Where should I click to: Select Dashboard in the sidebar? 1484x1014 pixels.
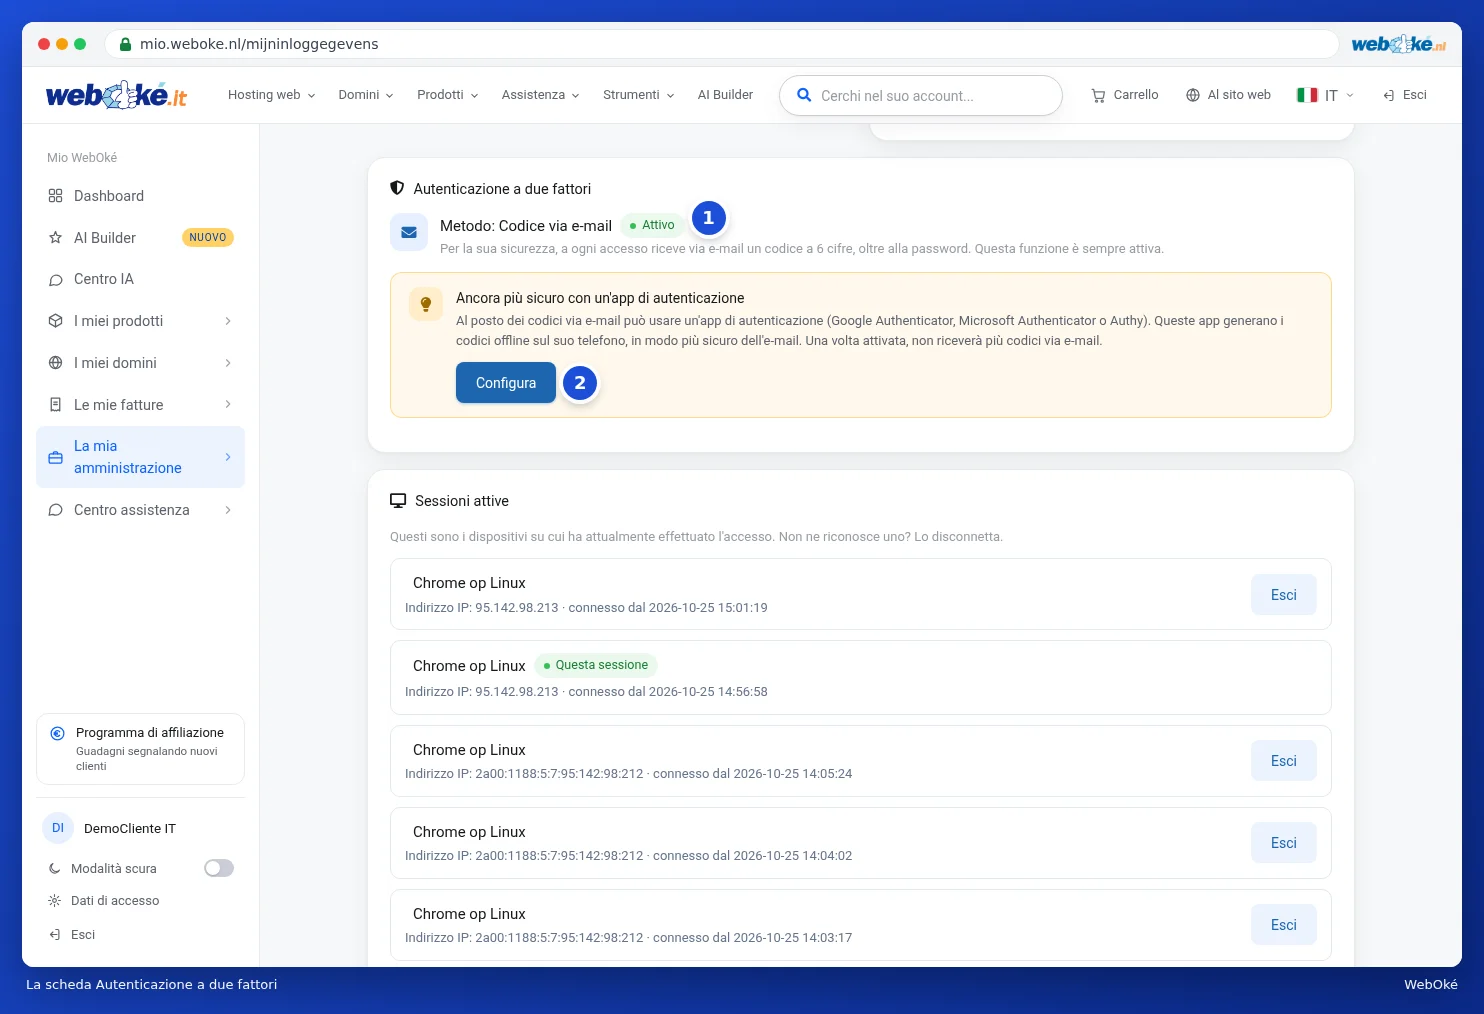tap(140, 196)
